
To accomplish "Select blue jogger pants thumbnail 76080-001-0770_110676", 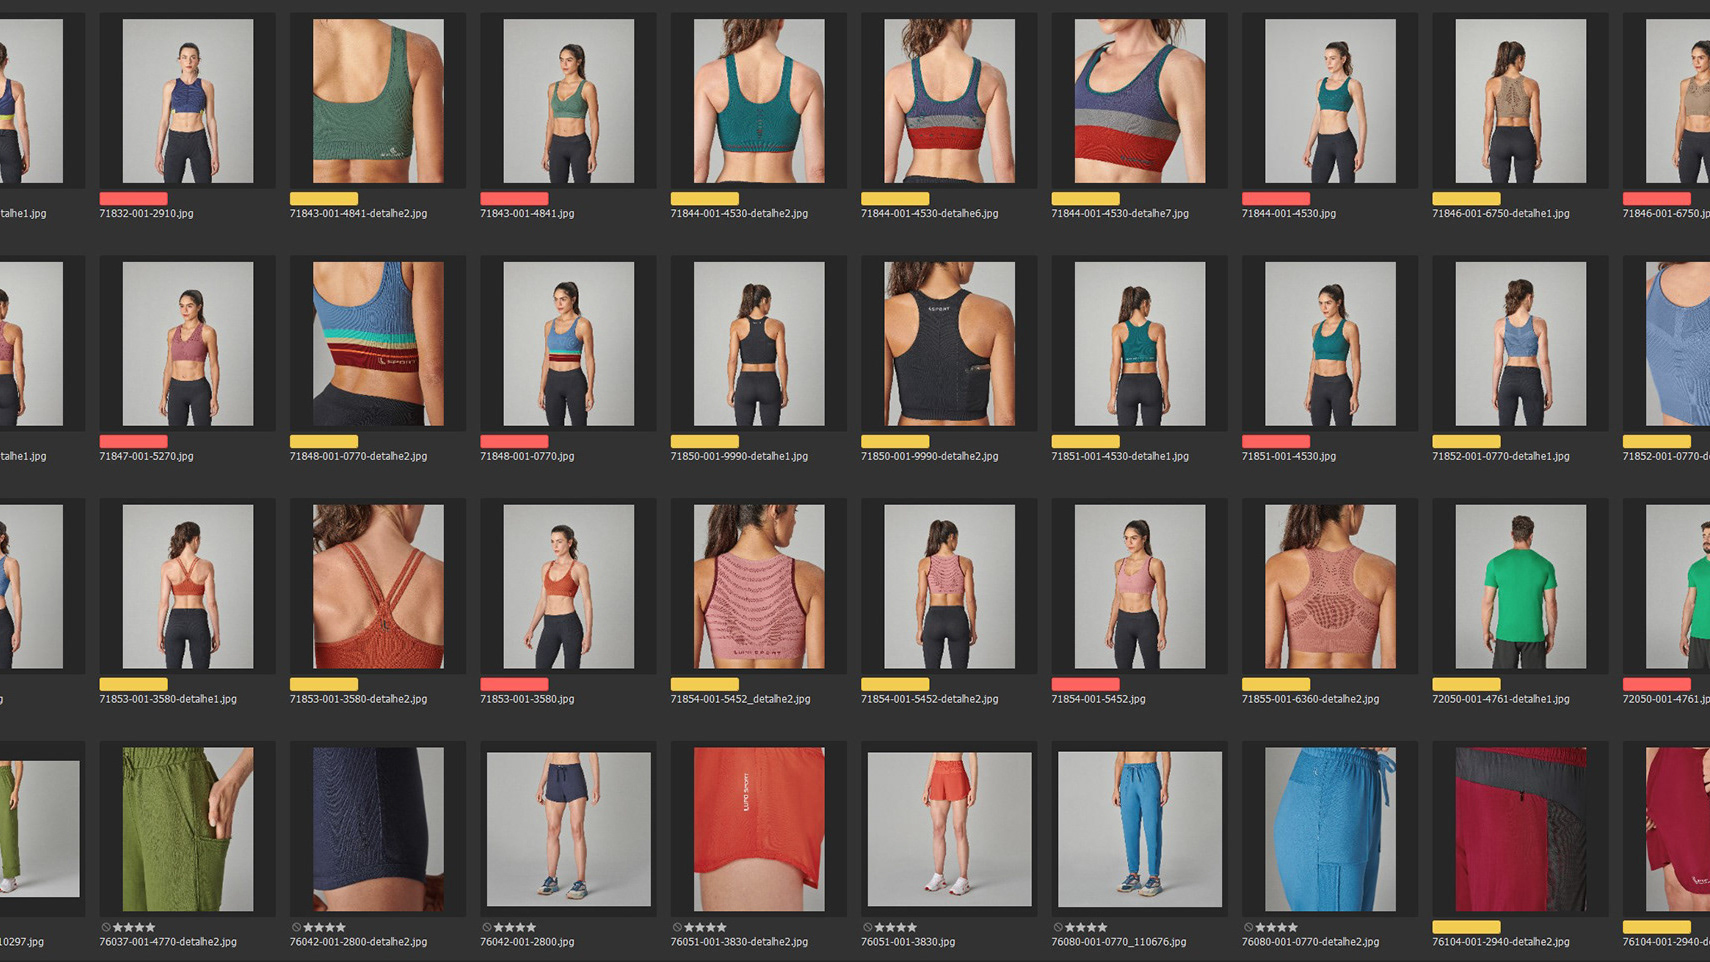I will tap(1140, 829).
